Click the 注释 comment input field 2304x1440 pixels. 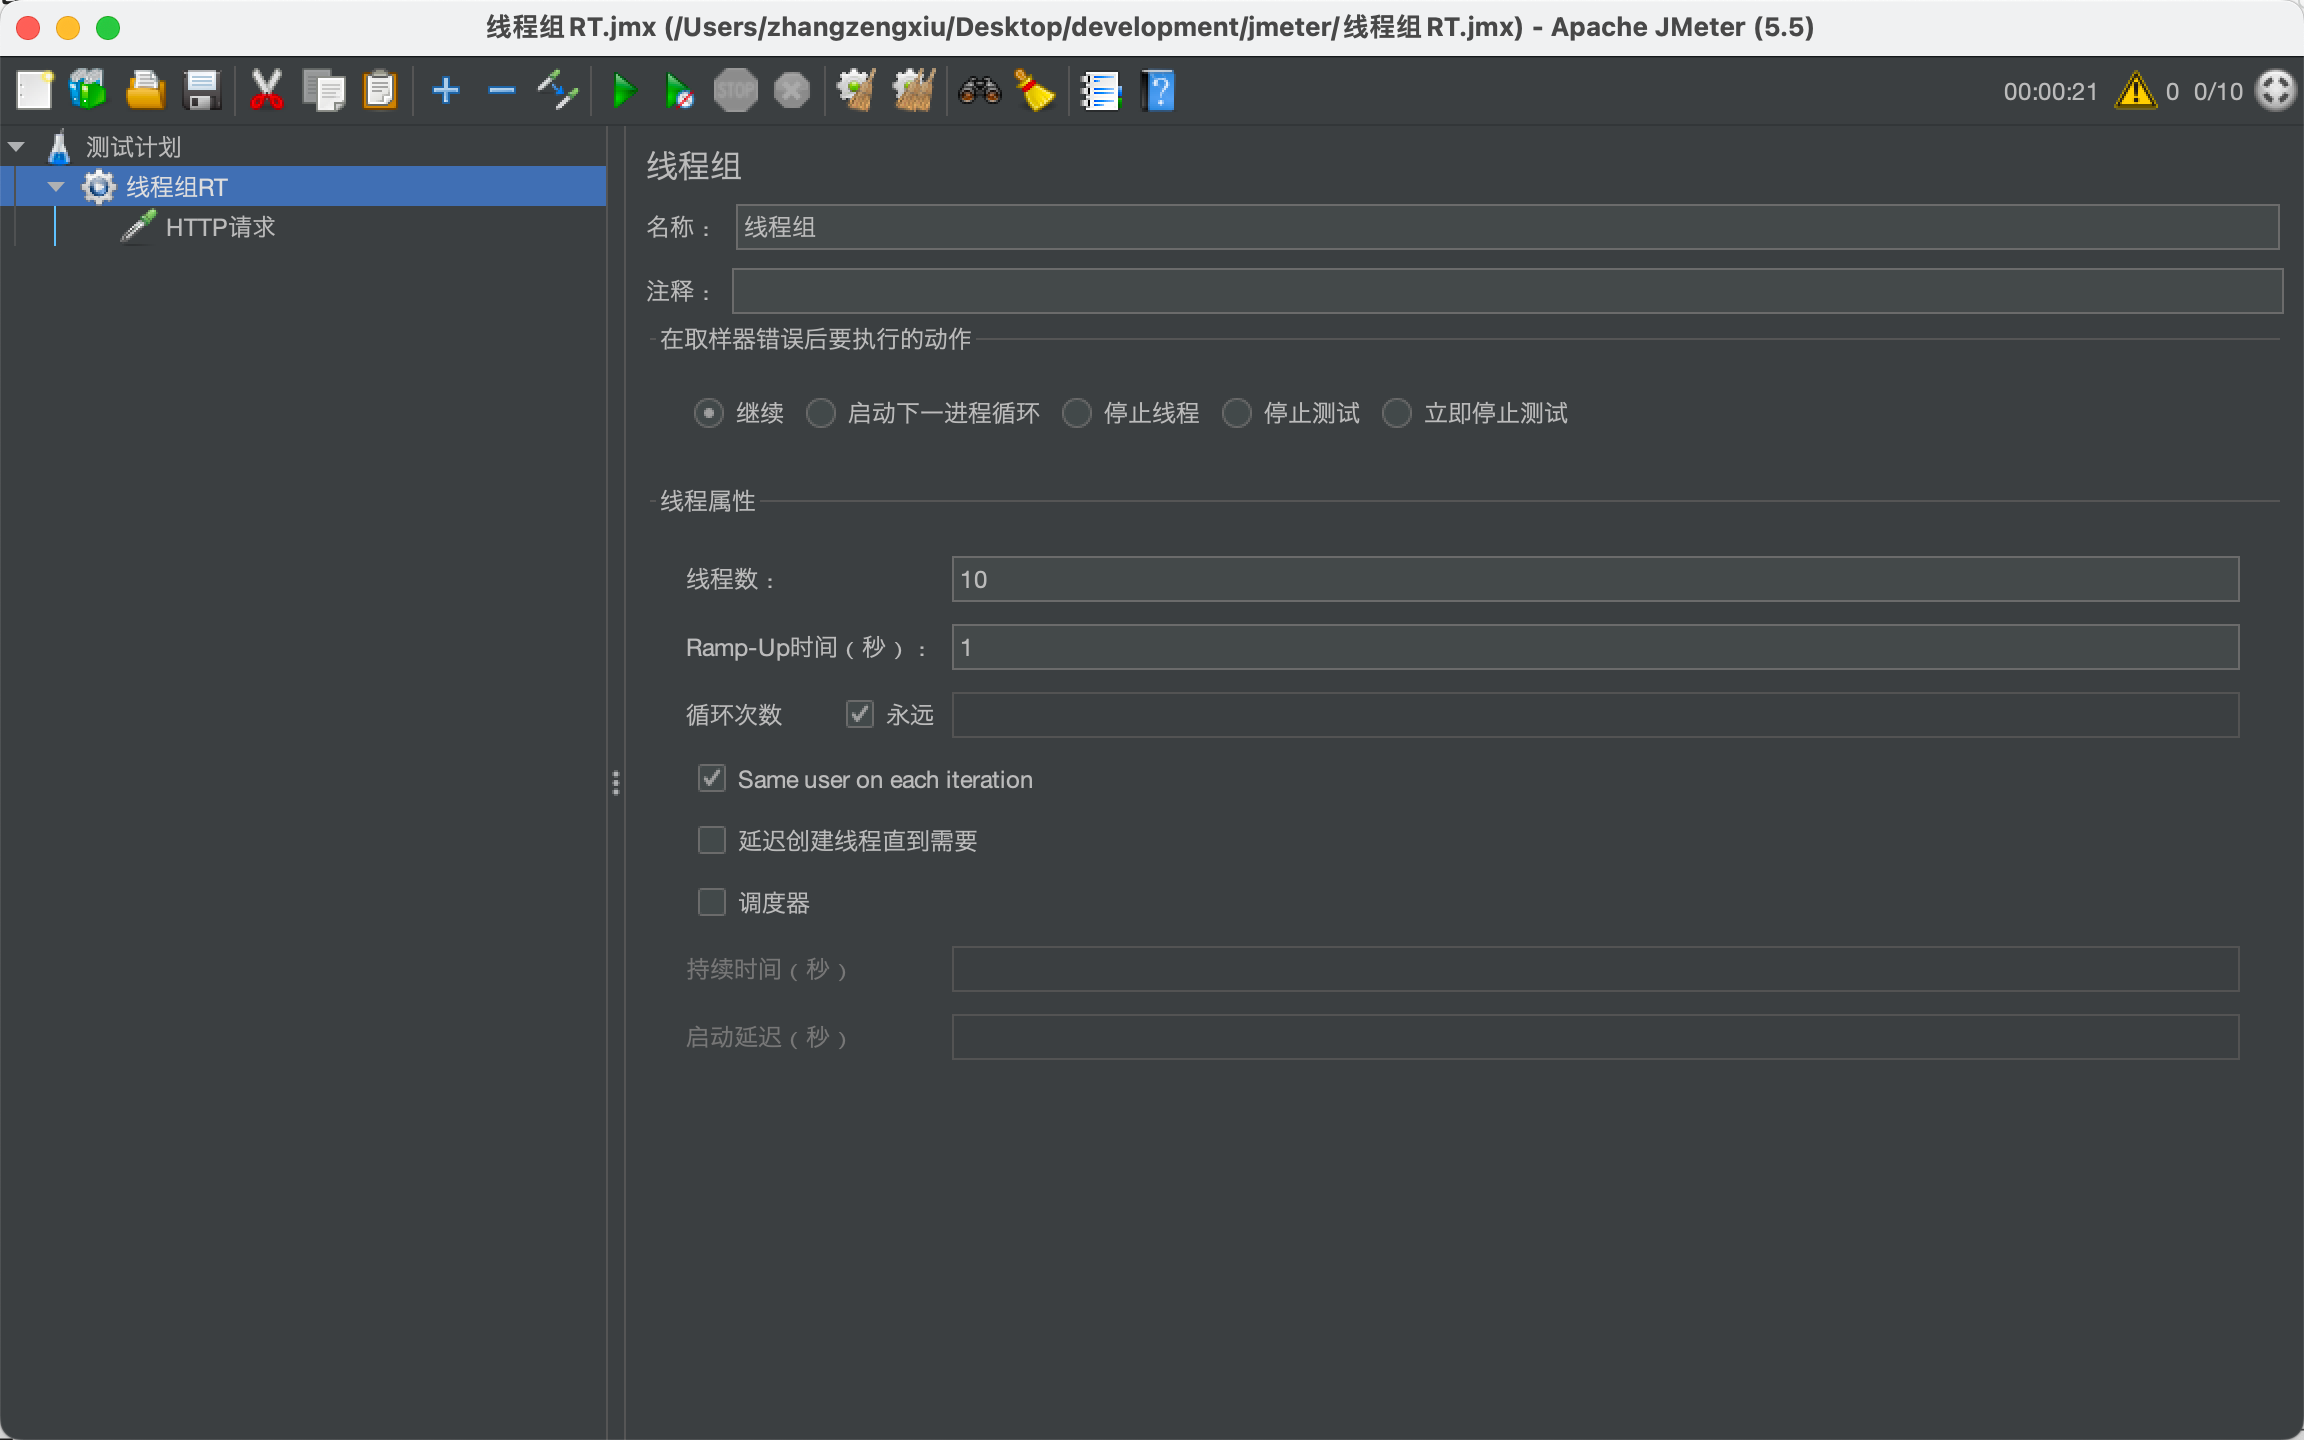(1507, 291)
